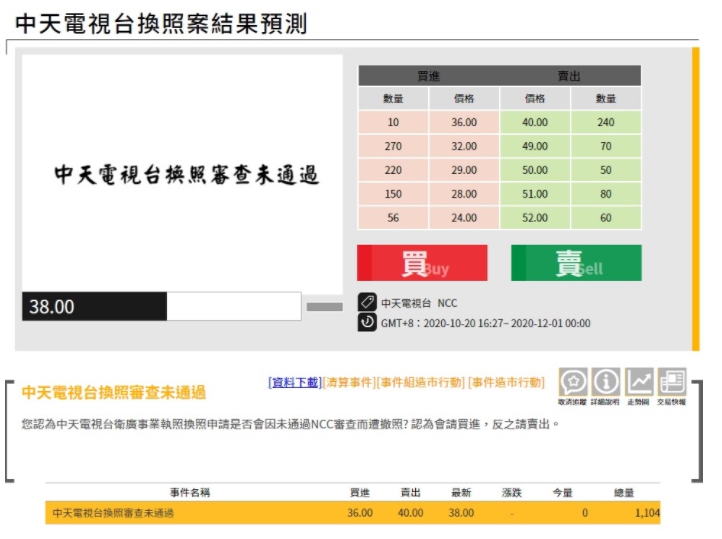This screenshot has height=539, width=722.
Task: Select buy price 36.00 in order book
Action: click(464, 122)
